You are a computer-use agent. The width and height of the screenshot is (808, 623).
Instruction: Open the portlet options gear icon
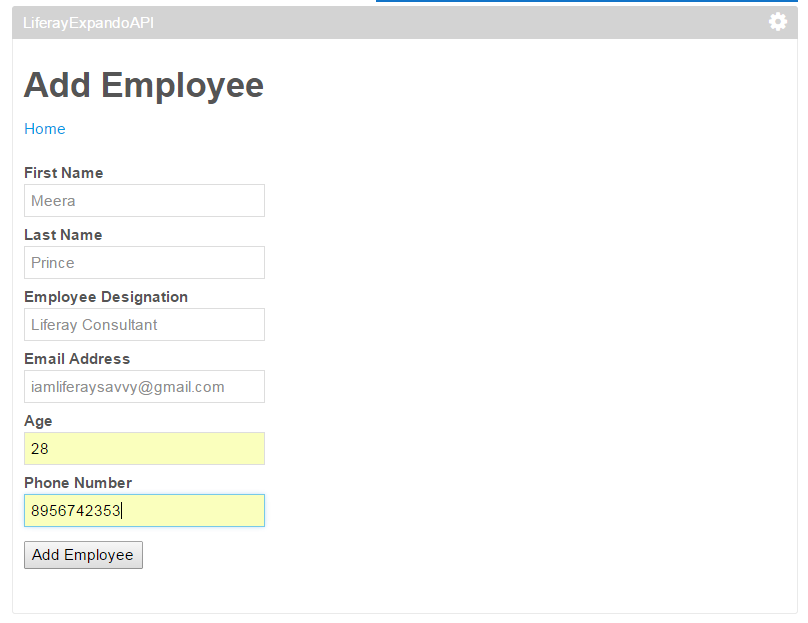[777, 22]
